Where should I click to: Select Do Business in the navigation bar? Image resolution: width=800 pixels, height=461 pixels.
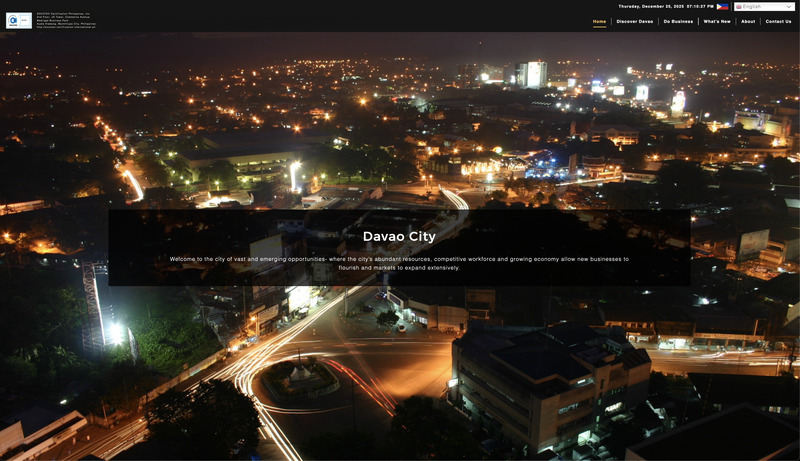(x=678, y=21)
